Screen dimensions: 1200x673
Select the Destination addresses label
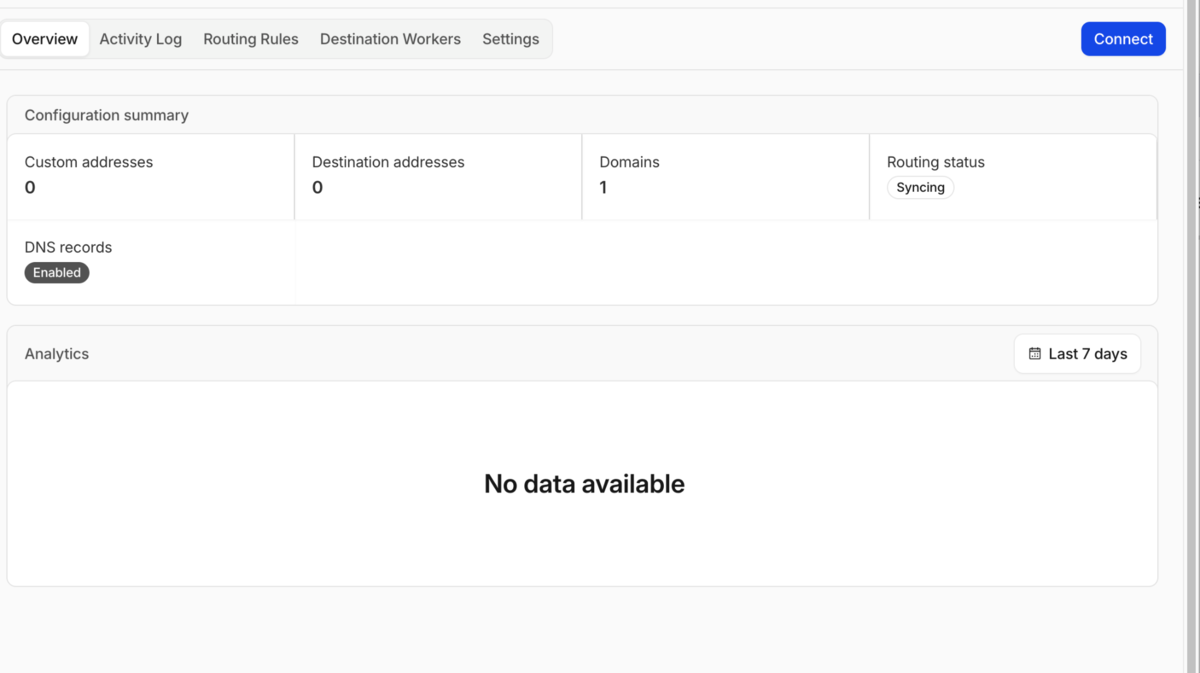tap(388, 162)
